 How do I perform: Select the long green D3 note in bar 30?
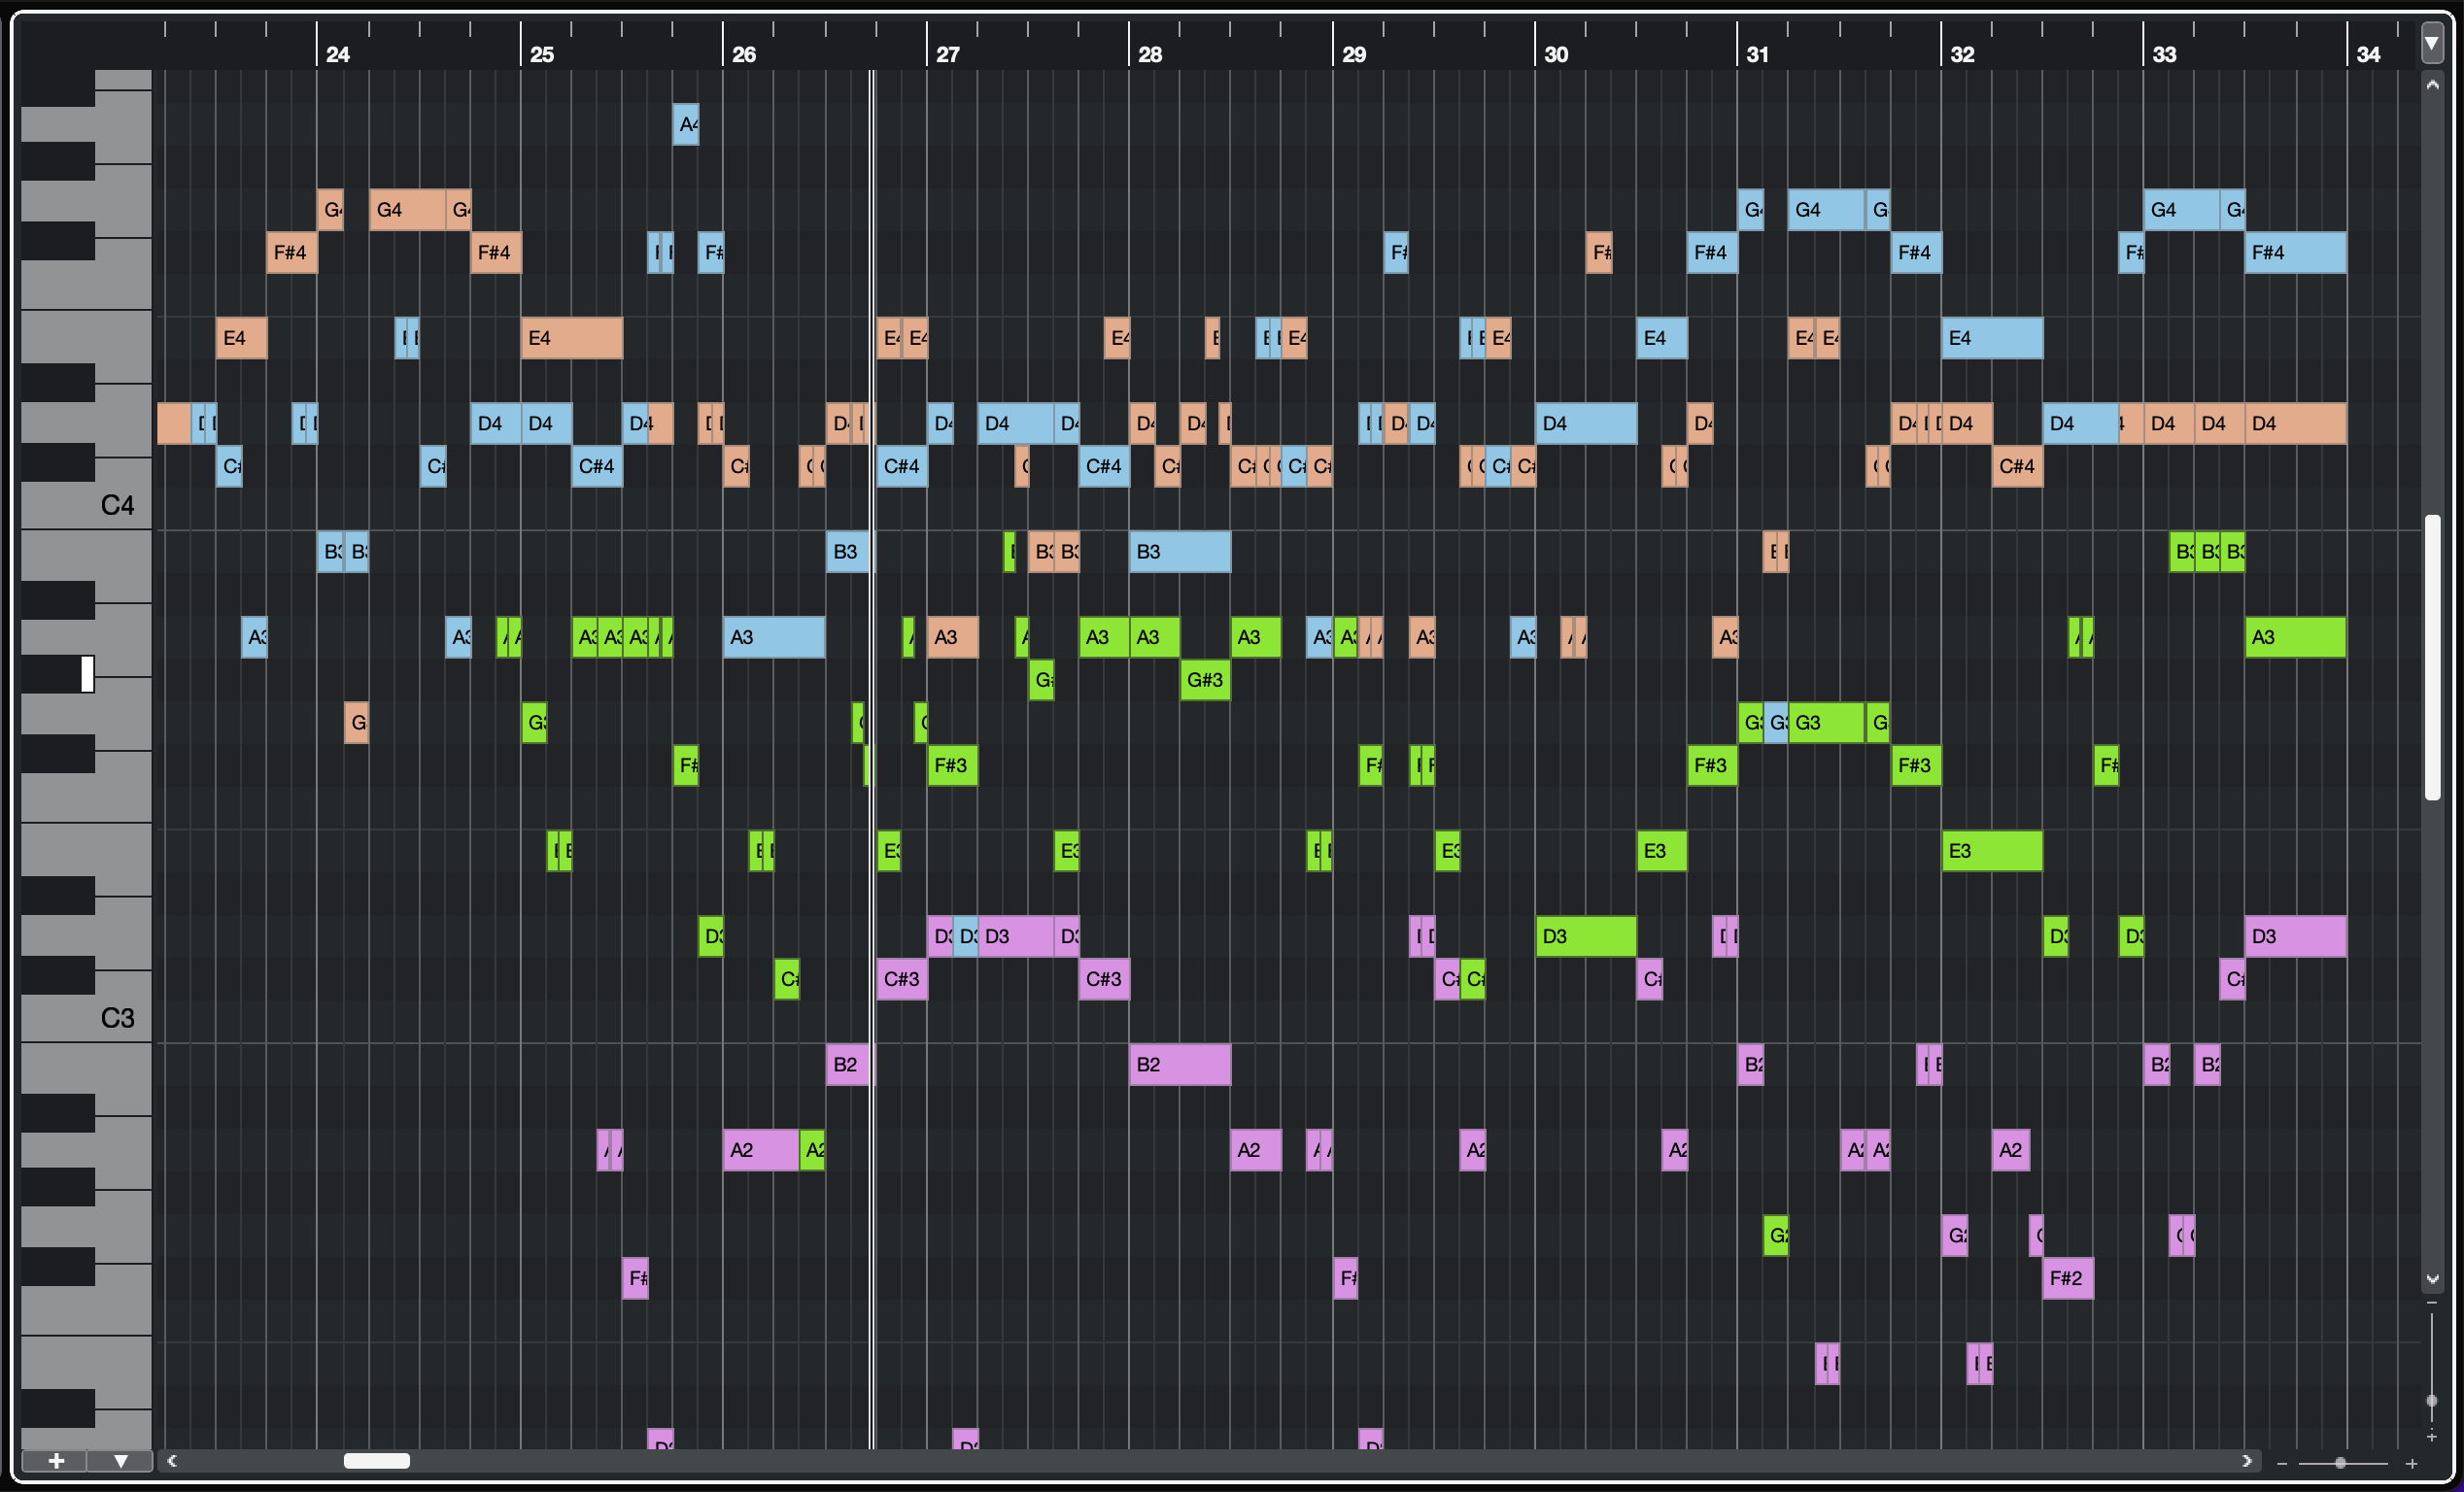click(x=1586, y=937)
